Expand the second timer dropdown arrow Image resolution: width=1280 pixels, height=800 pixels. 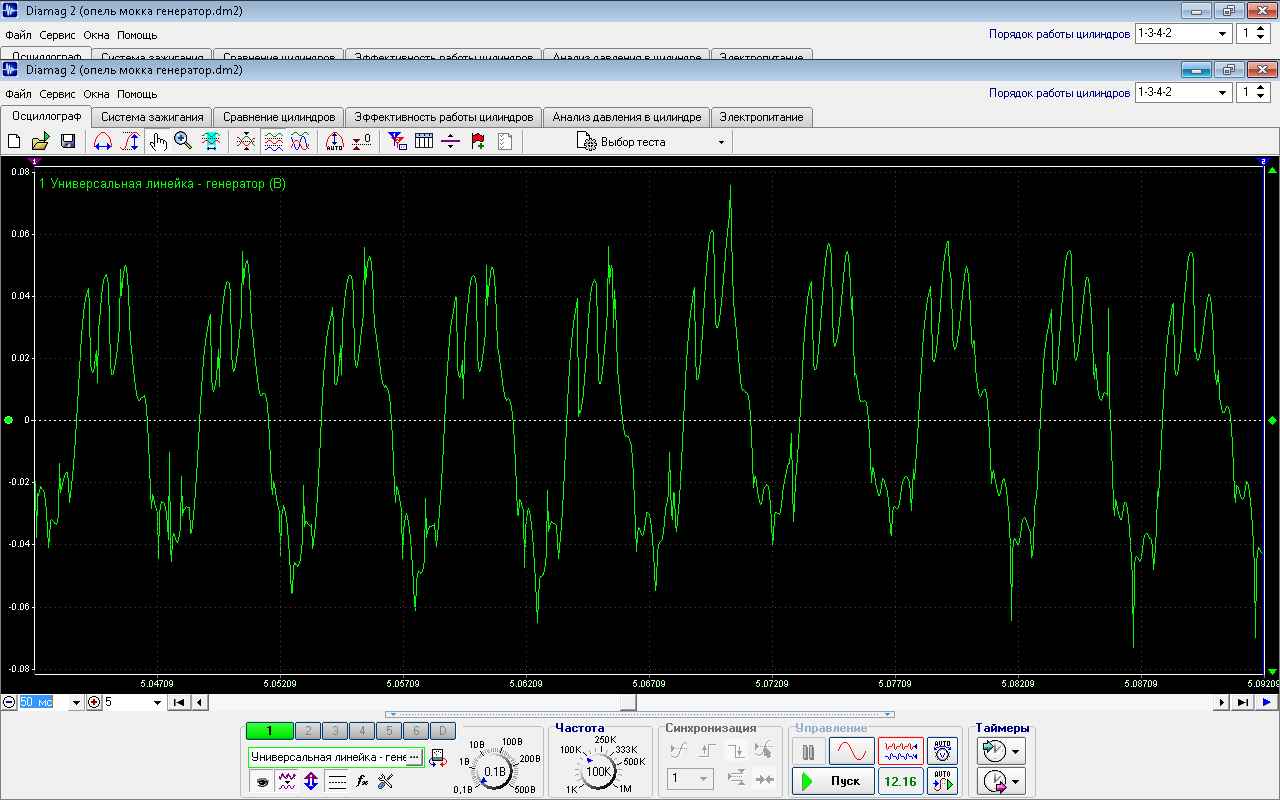click(1017, 781)
